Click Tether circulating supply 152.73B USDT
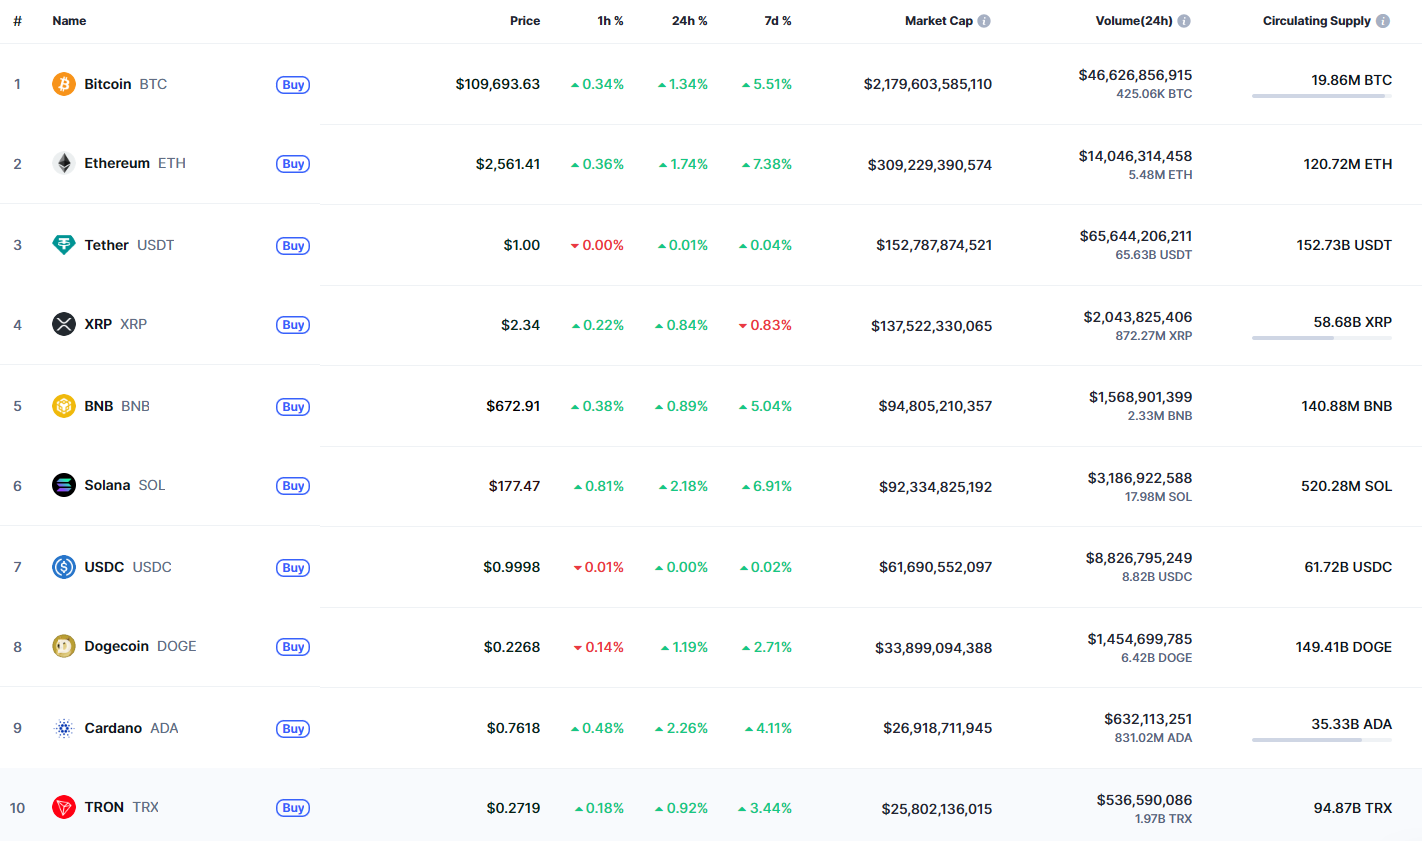The image size is (1422, 841). click(x=1344, y=245)
